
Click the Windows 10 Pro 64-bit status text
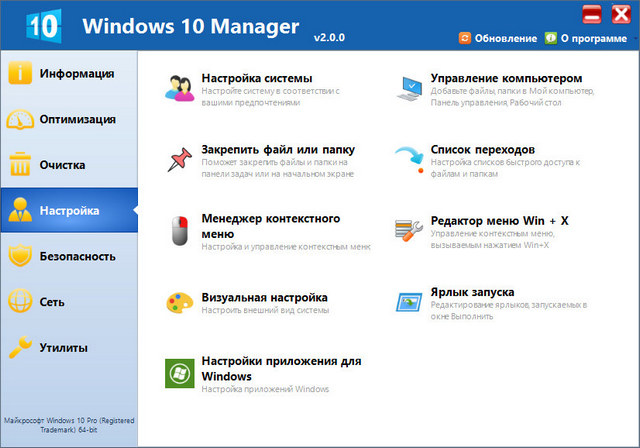coord(69,425)
